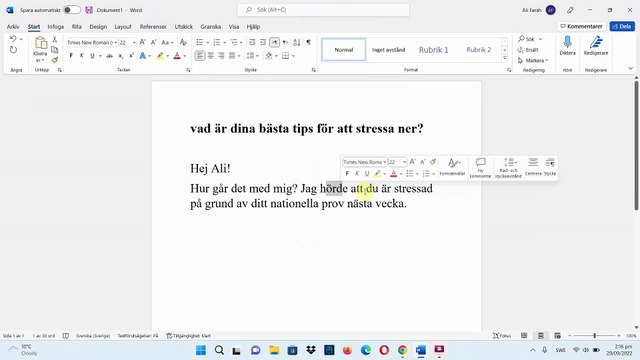The image size is (640, 360).
Task: Add Ny kommentar from the floating toolbar
Action: (x=480, y=168)
